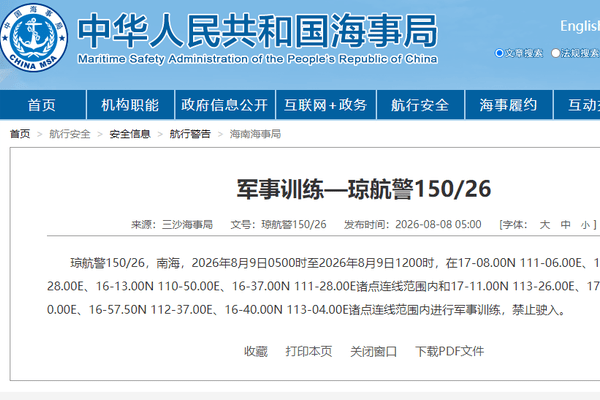Click 海南海事局 in the breadcrumb

(255, 134)
